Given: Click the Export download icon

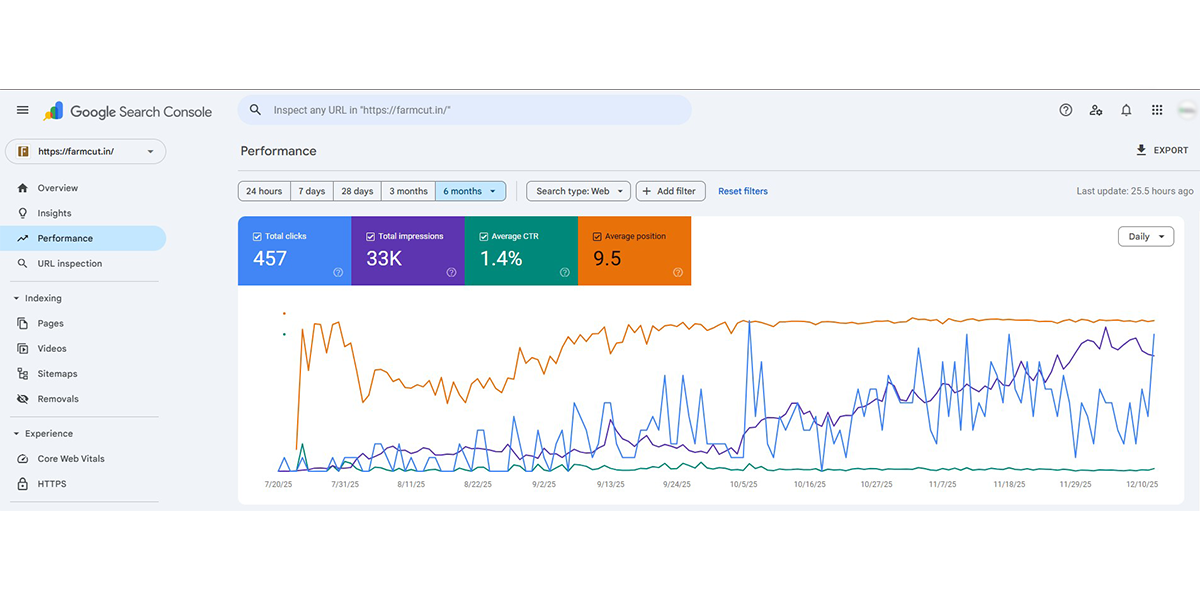Looking at the screenshot, I should tap(1141, 150).
